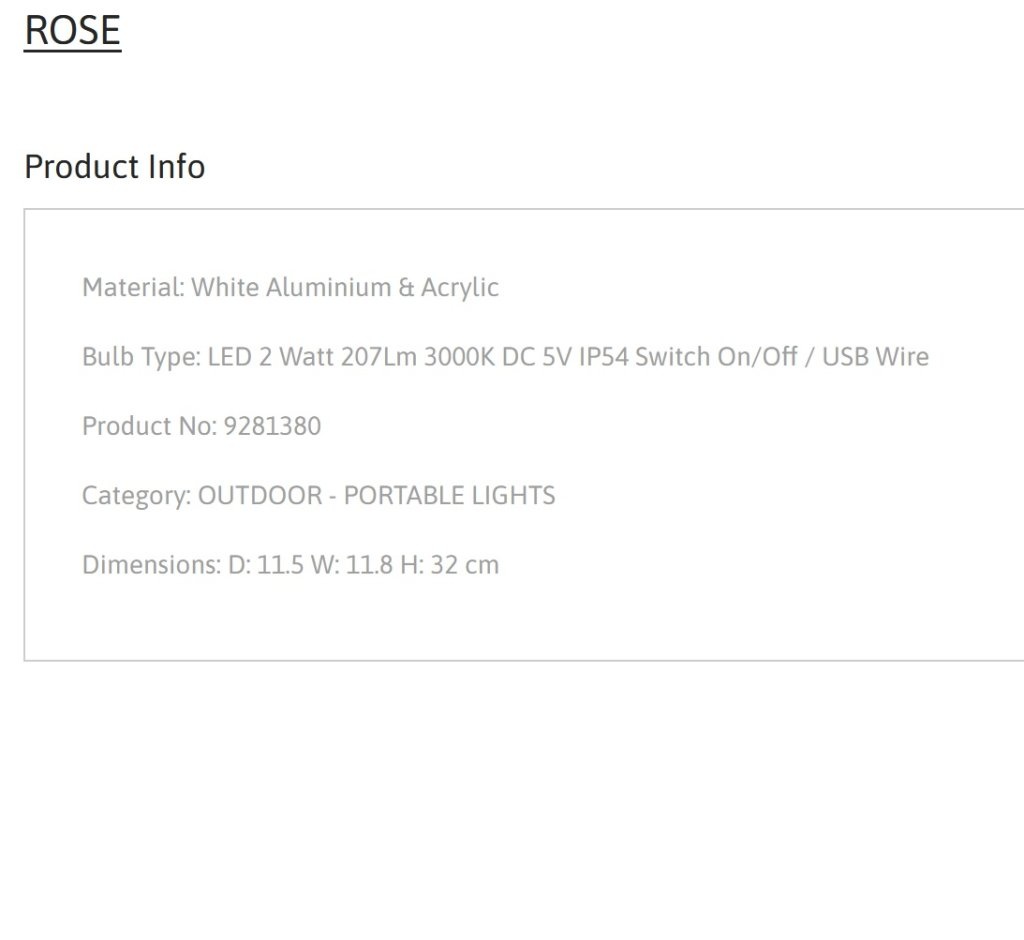Select the Dimensions label
This screenshot has height=940, width=1024.
(152, 565)
